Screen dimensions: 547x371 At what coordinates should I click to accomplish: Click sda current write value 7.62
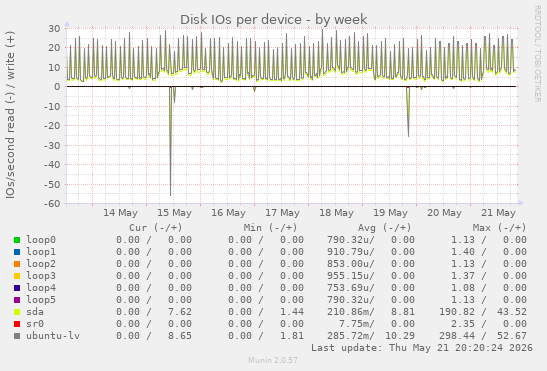pyautogui.click(x=180, y=312)
